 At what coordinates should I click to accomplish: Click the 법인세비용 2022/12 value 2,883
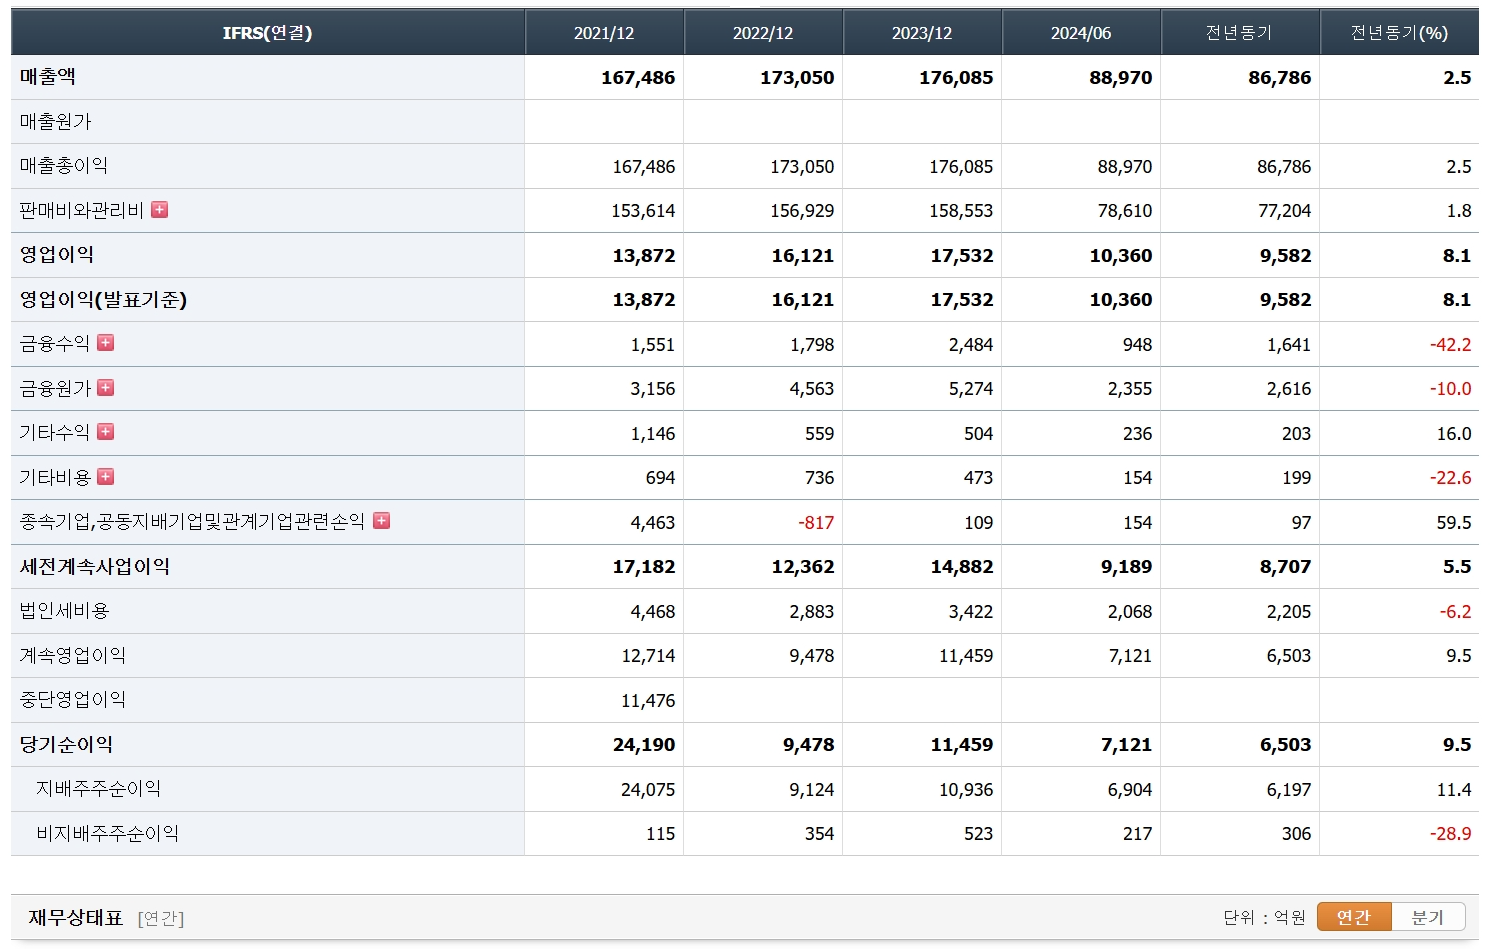pos(812,611)
